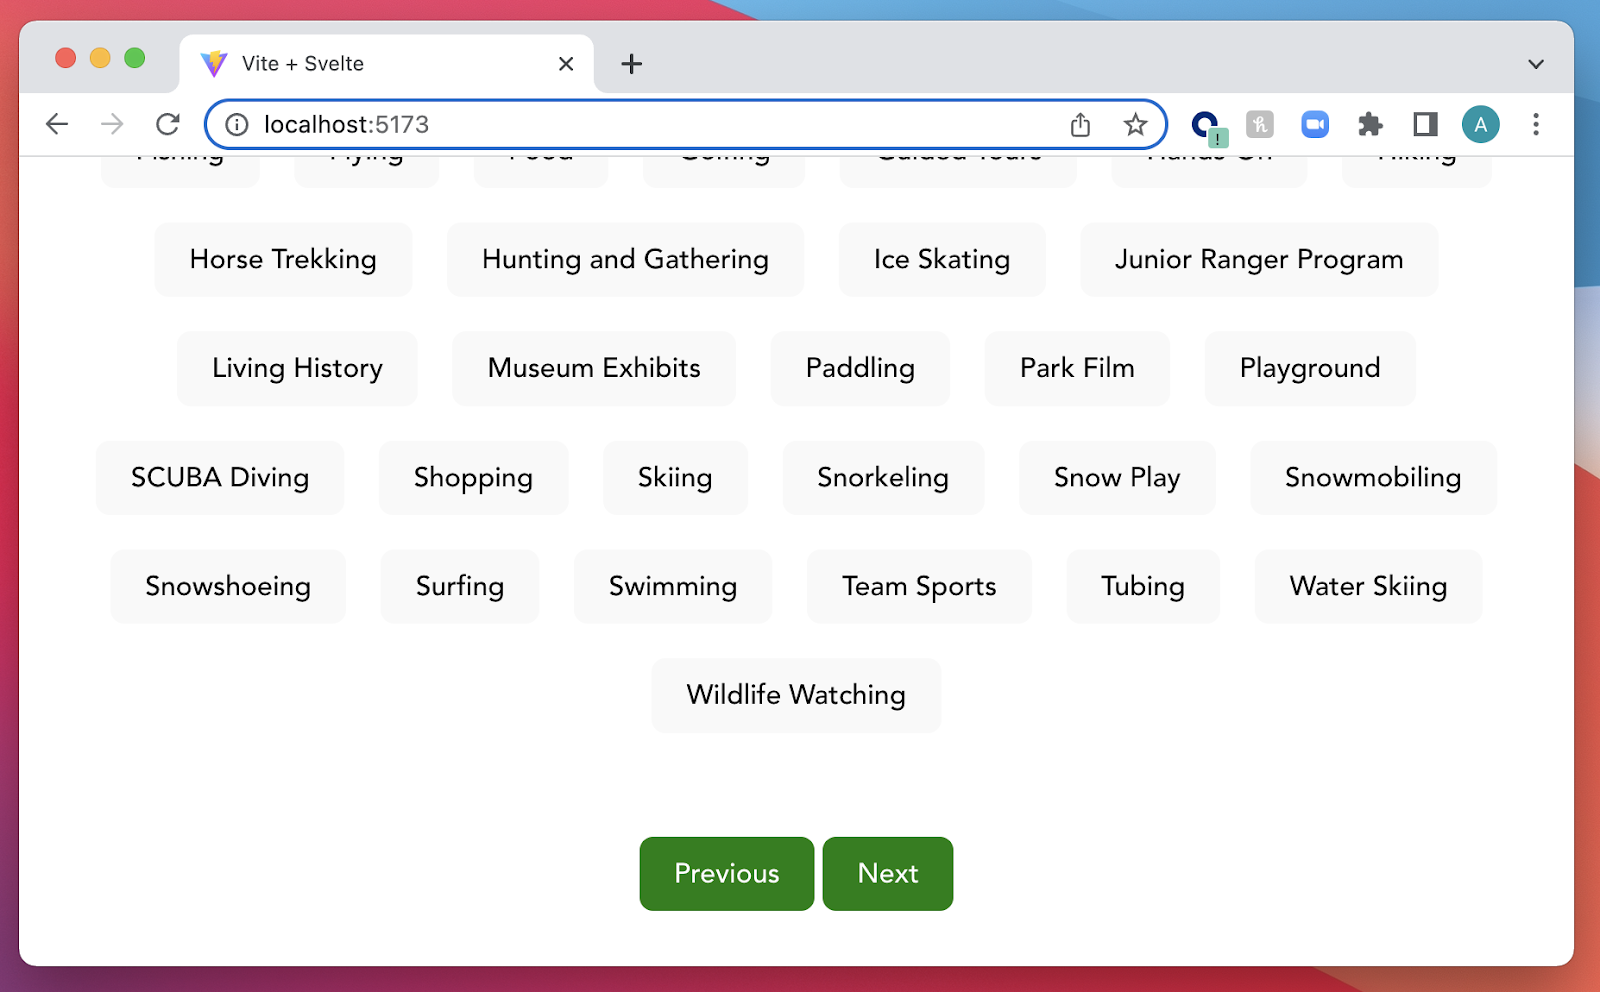Click the Zoom extension icon
Viewport: 1600px width, 992px height.
1315,125
